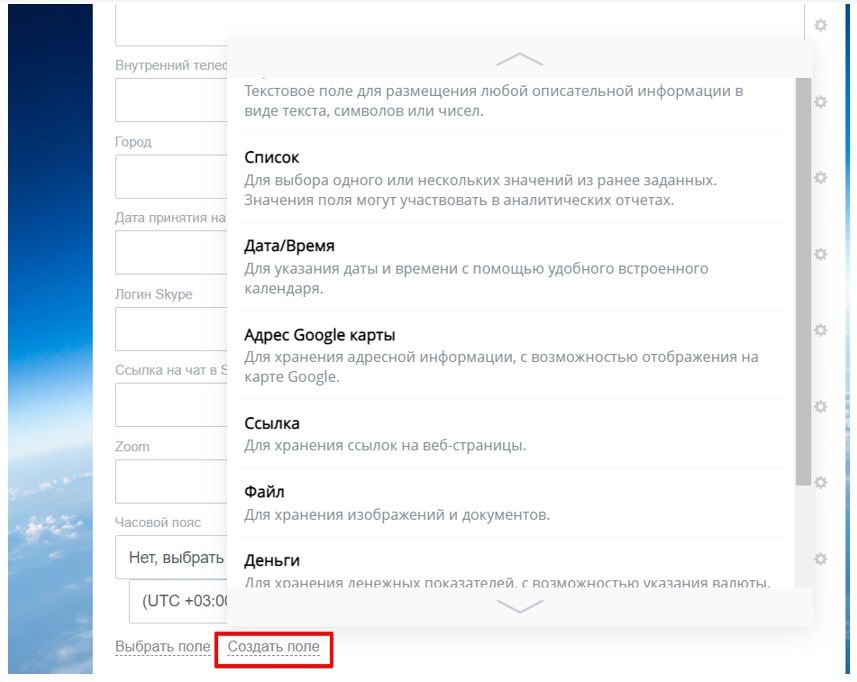Click gear icon beside Дата принятия field
This screenshot has height=682, width=857.
pos(820,254)
